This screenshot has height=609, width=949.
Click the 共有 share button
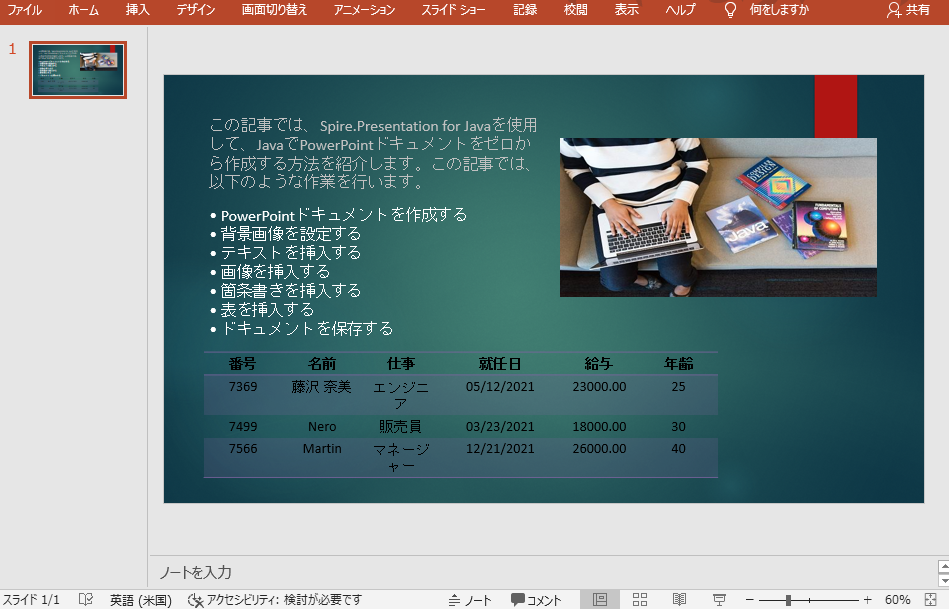[908, 10]
